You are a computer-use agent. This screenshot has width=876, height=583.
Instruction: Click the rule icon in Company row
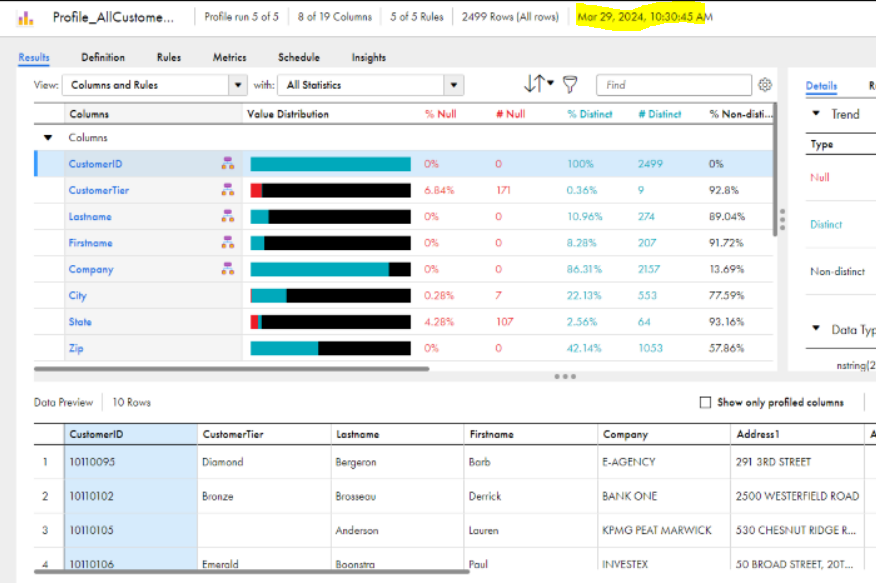pos(228,269)
